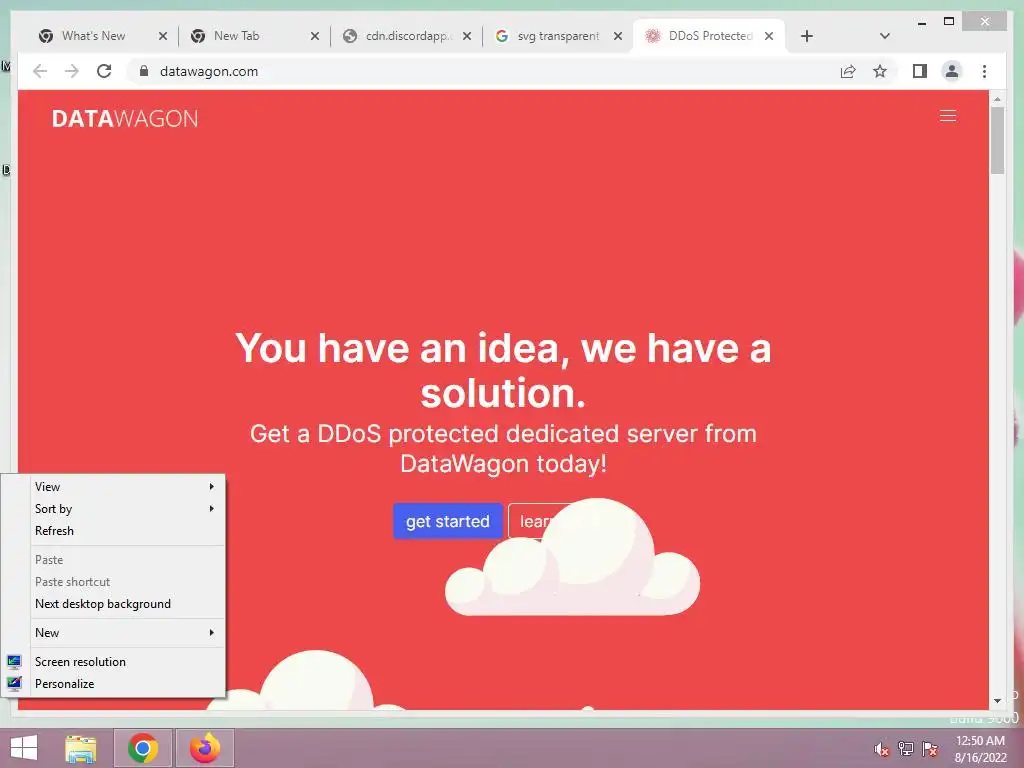Click the scrollbar down arrow
The image size is (1024, 768).
(997, 701)
